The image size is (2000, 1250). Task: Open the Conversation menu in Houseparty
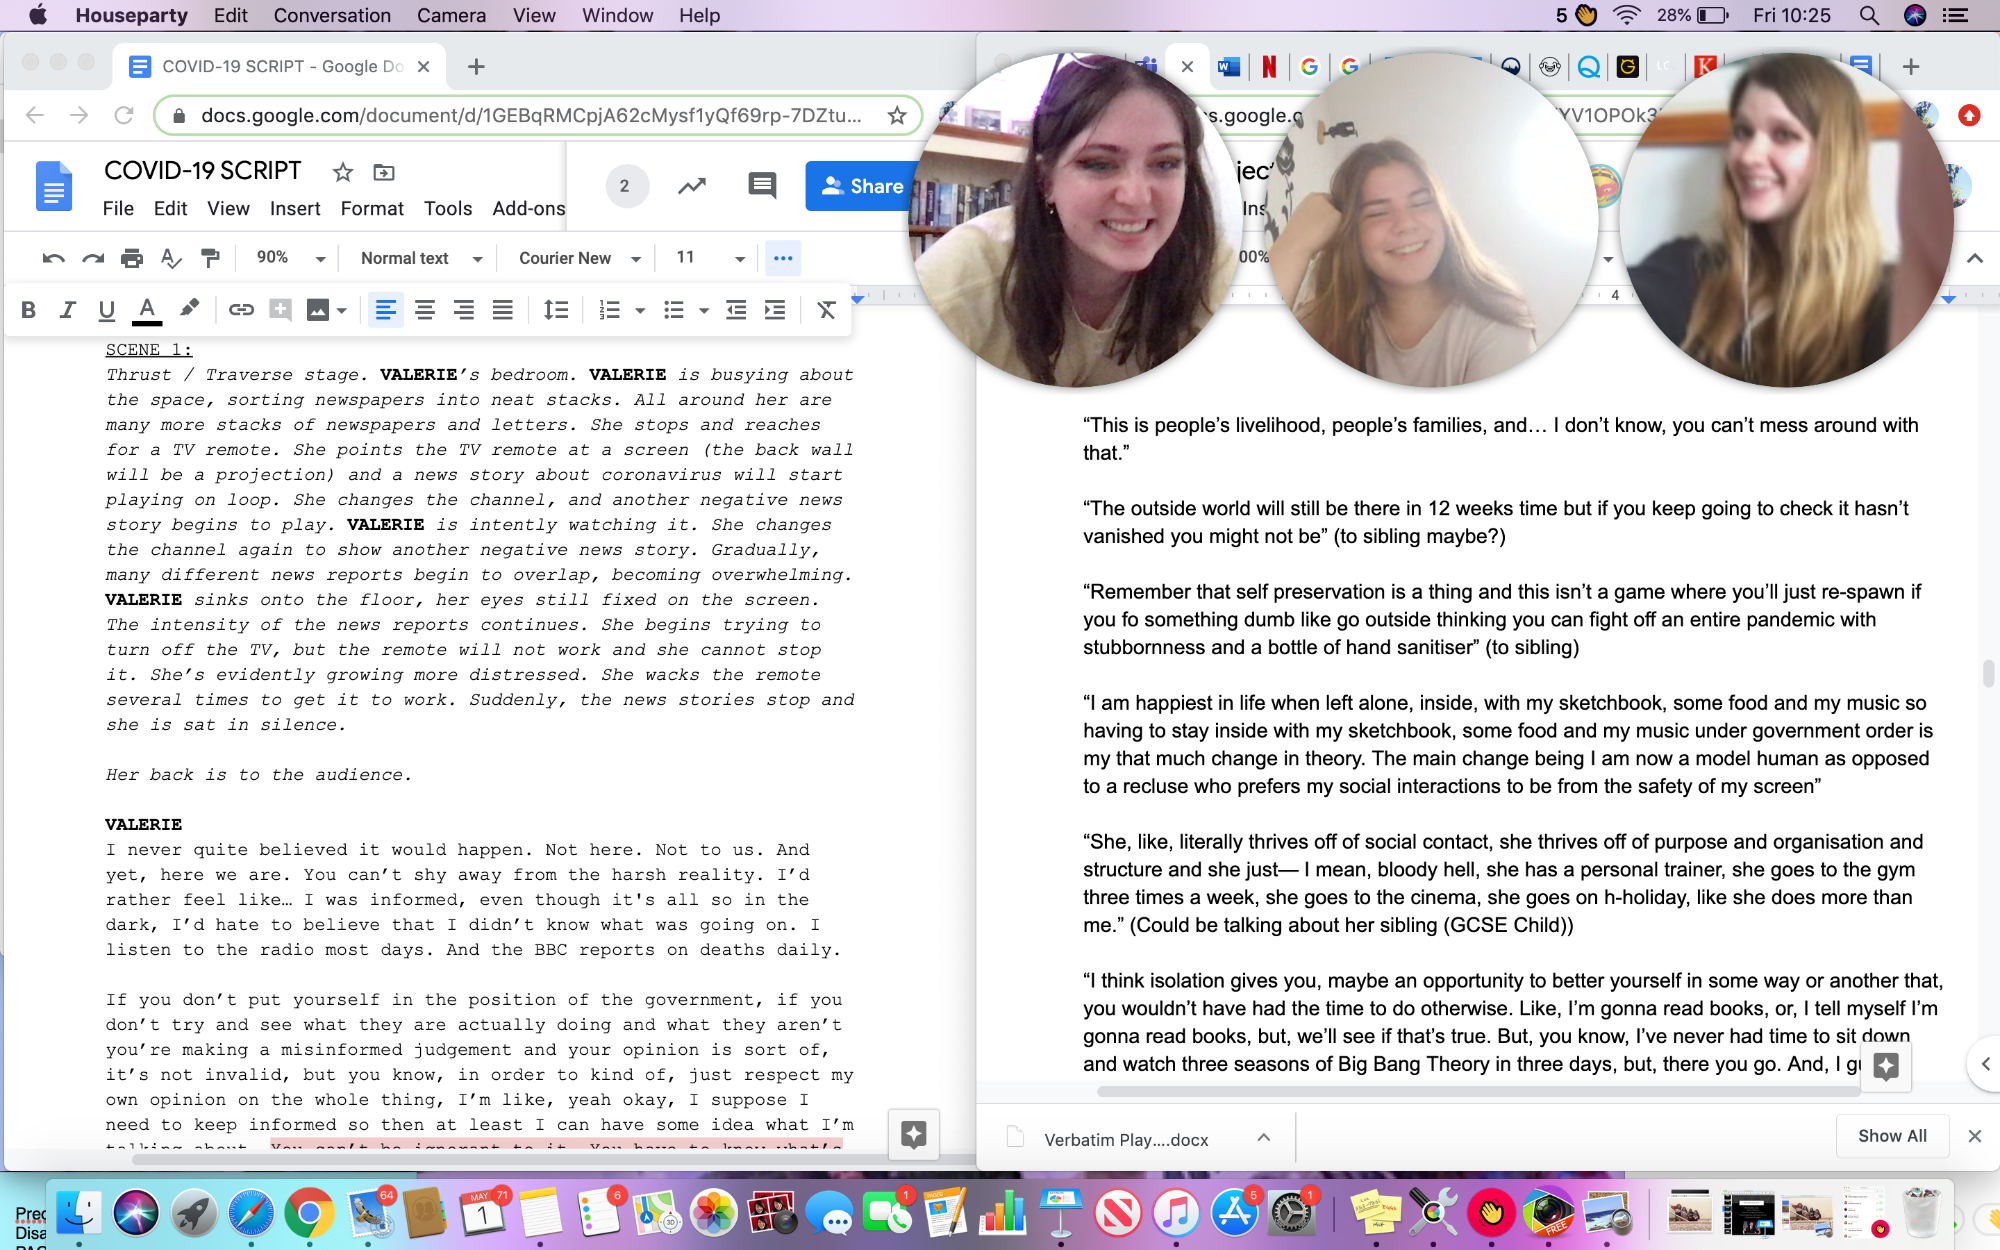tap(332, 15)
